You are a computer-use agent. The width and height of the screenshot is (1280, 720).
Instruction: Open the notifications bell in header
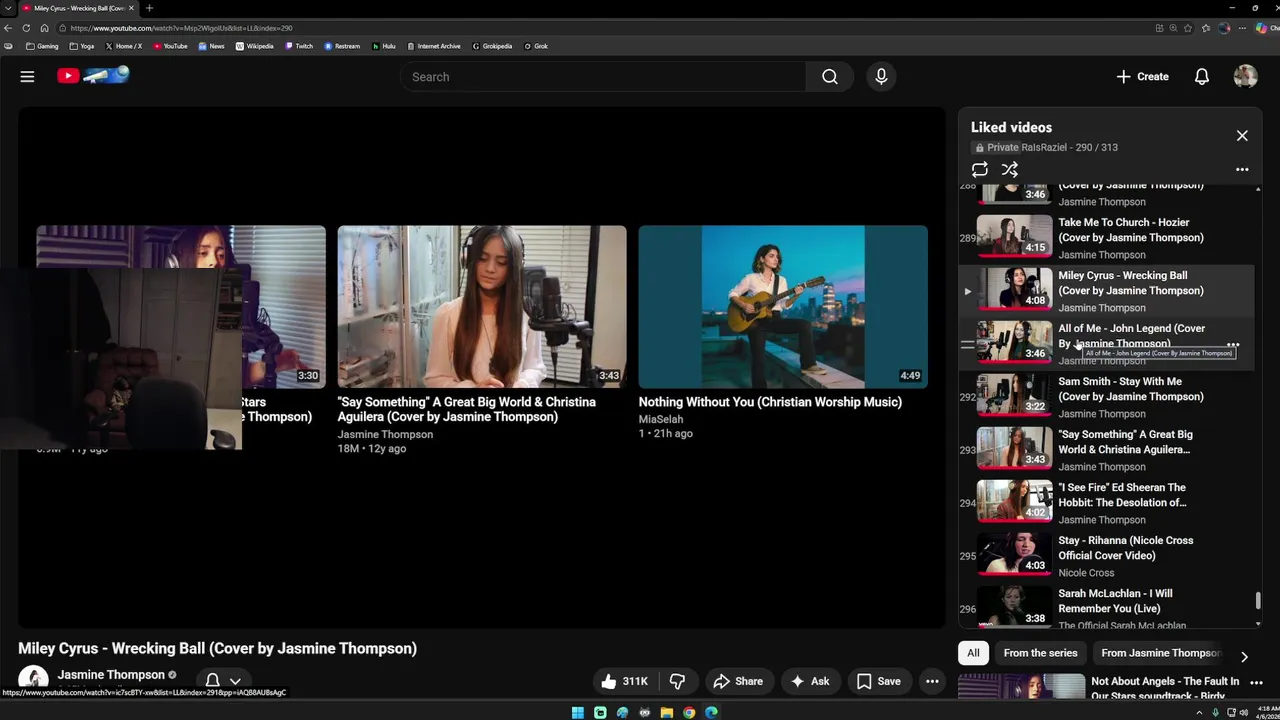point(1202,77)
